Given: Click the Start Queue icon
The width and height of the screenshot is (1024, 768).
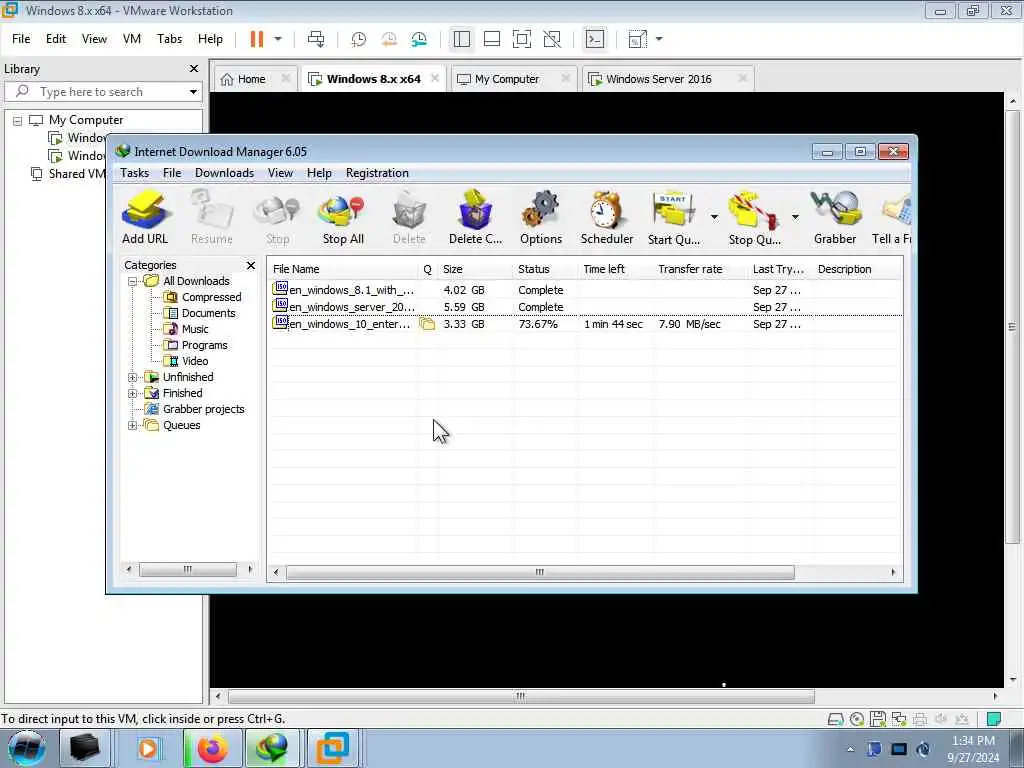Looking at the screenshot, I should [x=674, y=217].
